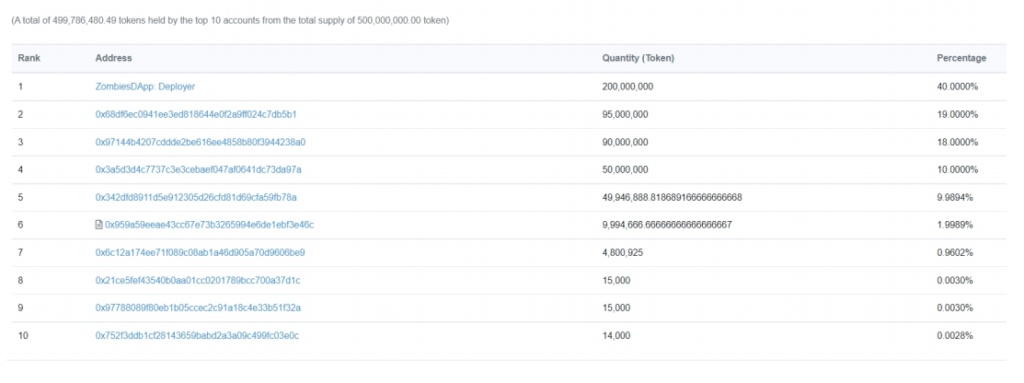This screenshot has height=383, width=1024.
Task: Select percentage 9.9894%
Action: click(x=955, y=197)
